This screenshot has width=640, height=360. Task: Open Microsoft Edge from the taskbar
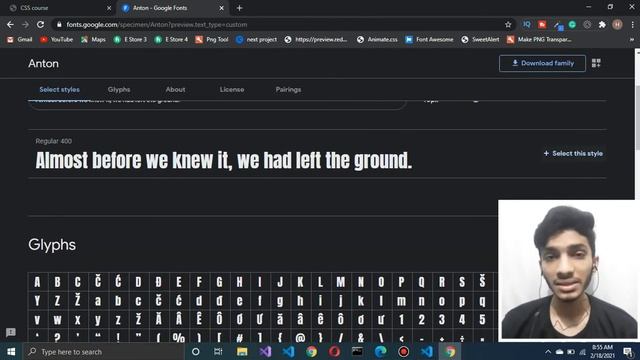coord(380,351)
